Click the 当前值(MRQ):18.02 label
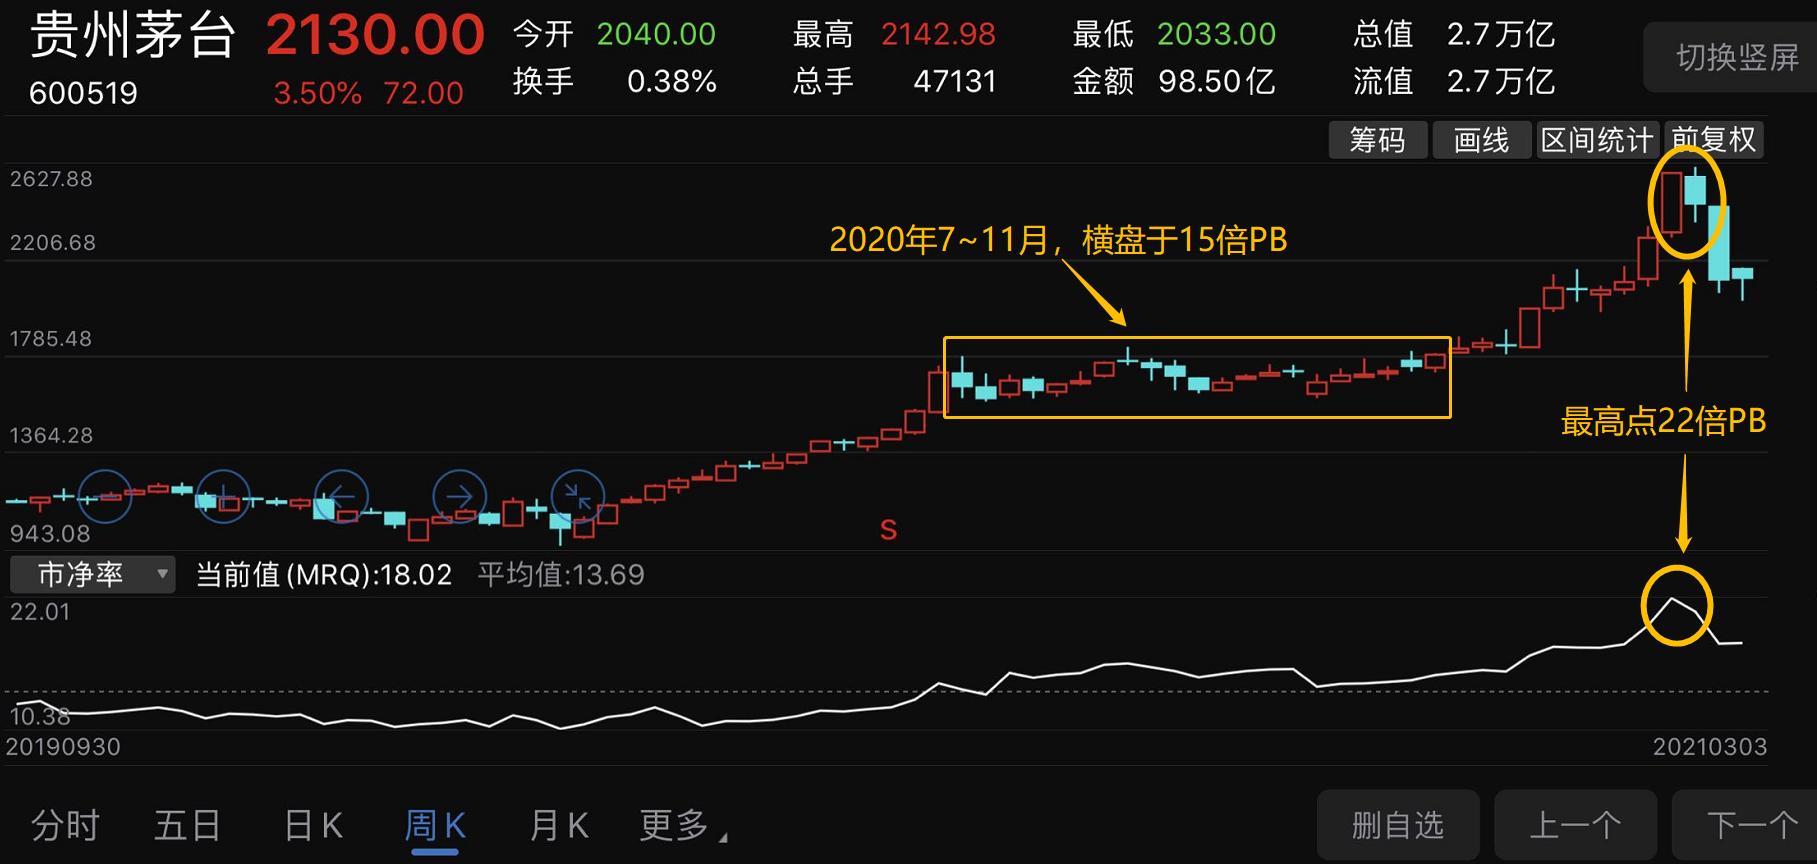Viewport: 1817px width, 864px height. (324, 574)
